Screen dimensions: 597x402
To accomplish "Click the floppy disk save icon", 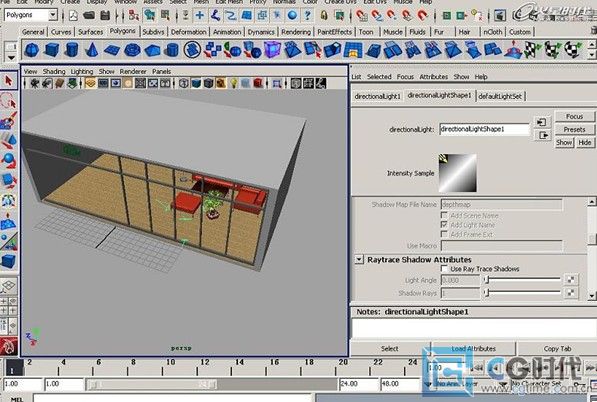I will coord(105,15).
